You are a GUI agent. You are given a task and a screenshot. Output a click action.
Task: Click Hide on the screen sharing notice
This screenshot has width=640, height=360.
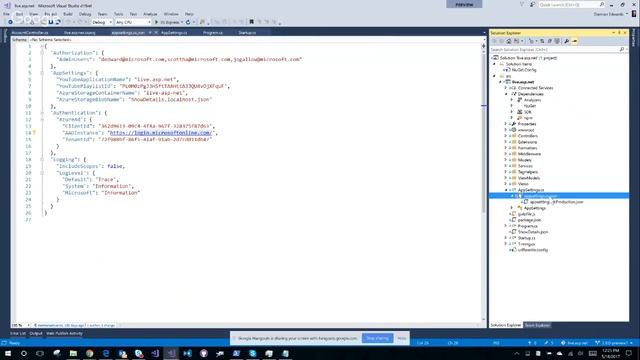click(402, 338)
